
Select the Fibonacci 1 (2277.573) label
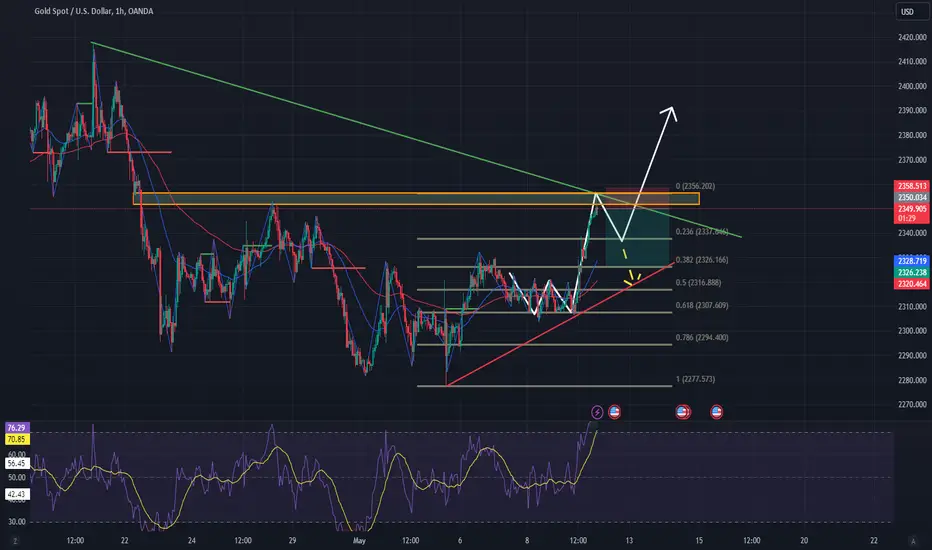[x=695, y=379]
